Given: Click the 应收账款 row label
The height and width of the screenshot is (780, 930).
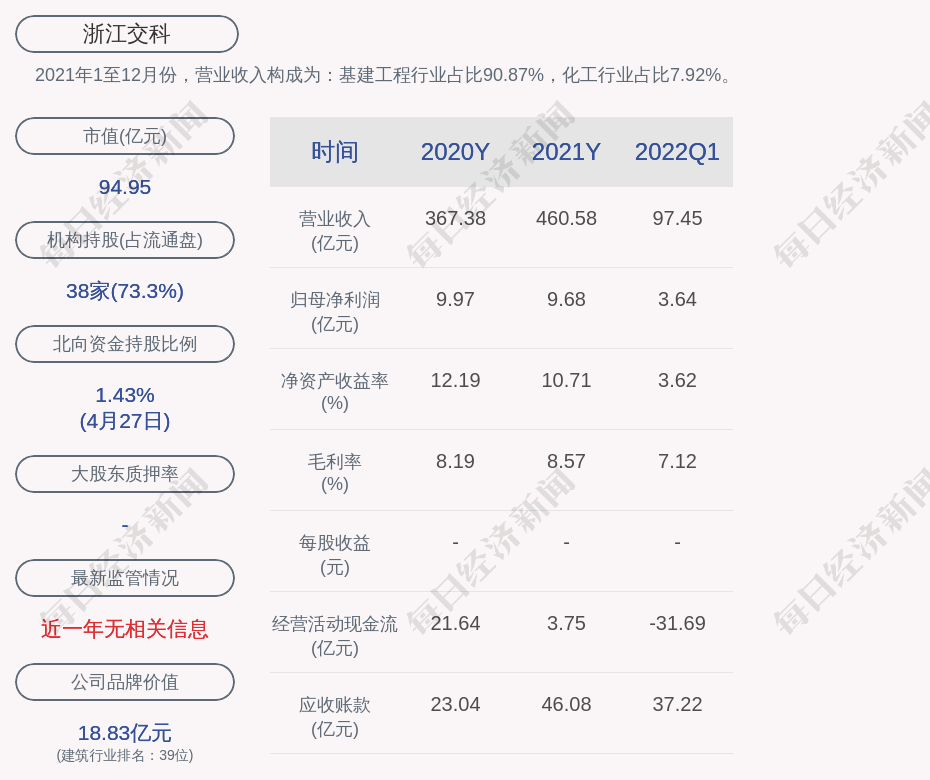Looking at the screenshot, I should tap(335, 717).
